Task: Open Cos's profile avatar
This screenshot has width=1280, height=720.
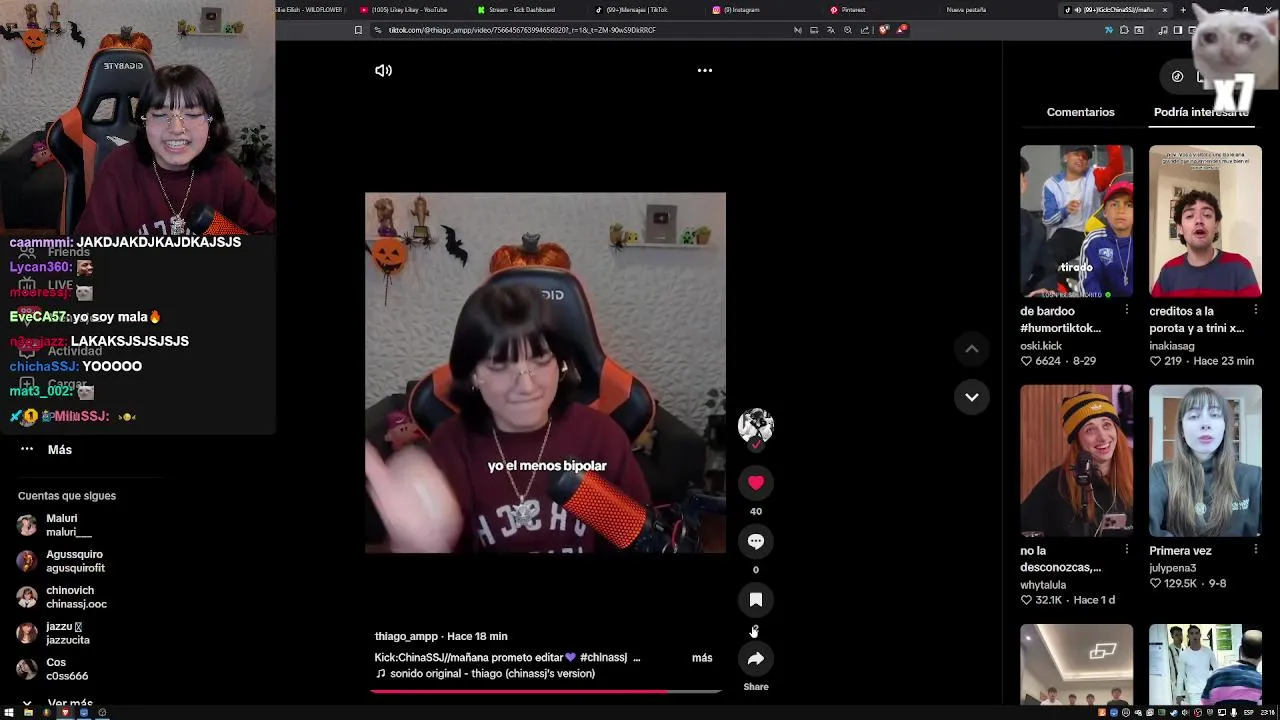Action: pyautogui.click(x=27, y=669)
